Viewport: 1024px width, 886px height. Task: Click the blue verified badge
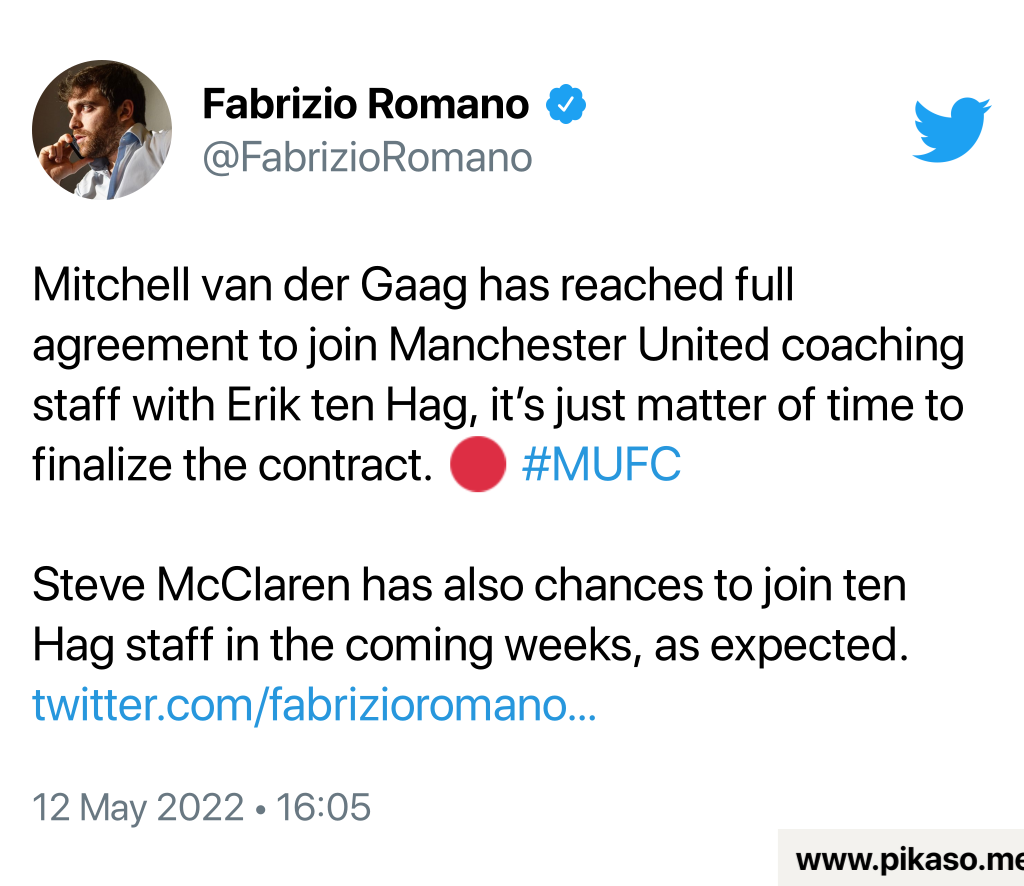coord(566,104)
